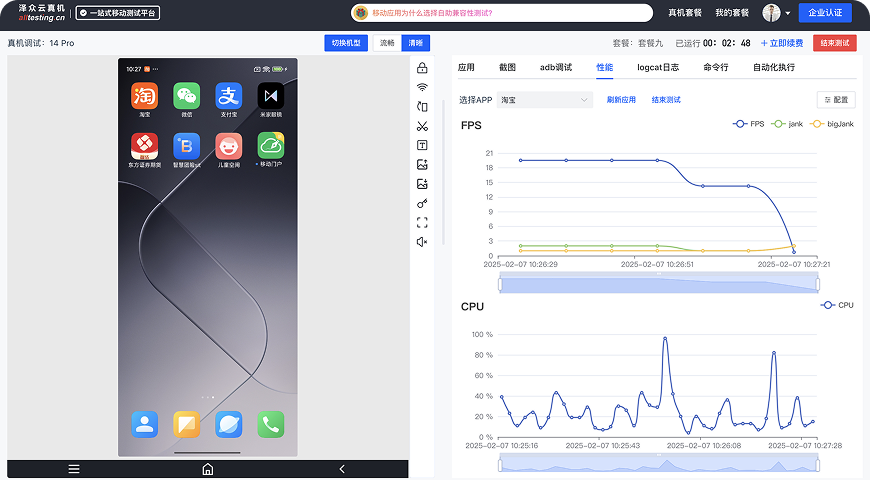Tap the phone home navigation button
The width and height of the screenshot is (870, 480).
click(x=208, y=469)
